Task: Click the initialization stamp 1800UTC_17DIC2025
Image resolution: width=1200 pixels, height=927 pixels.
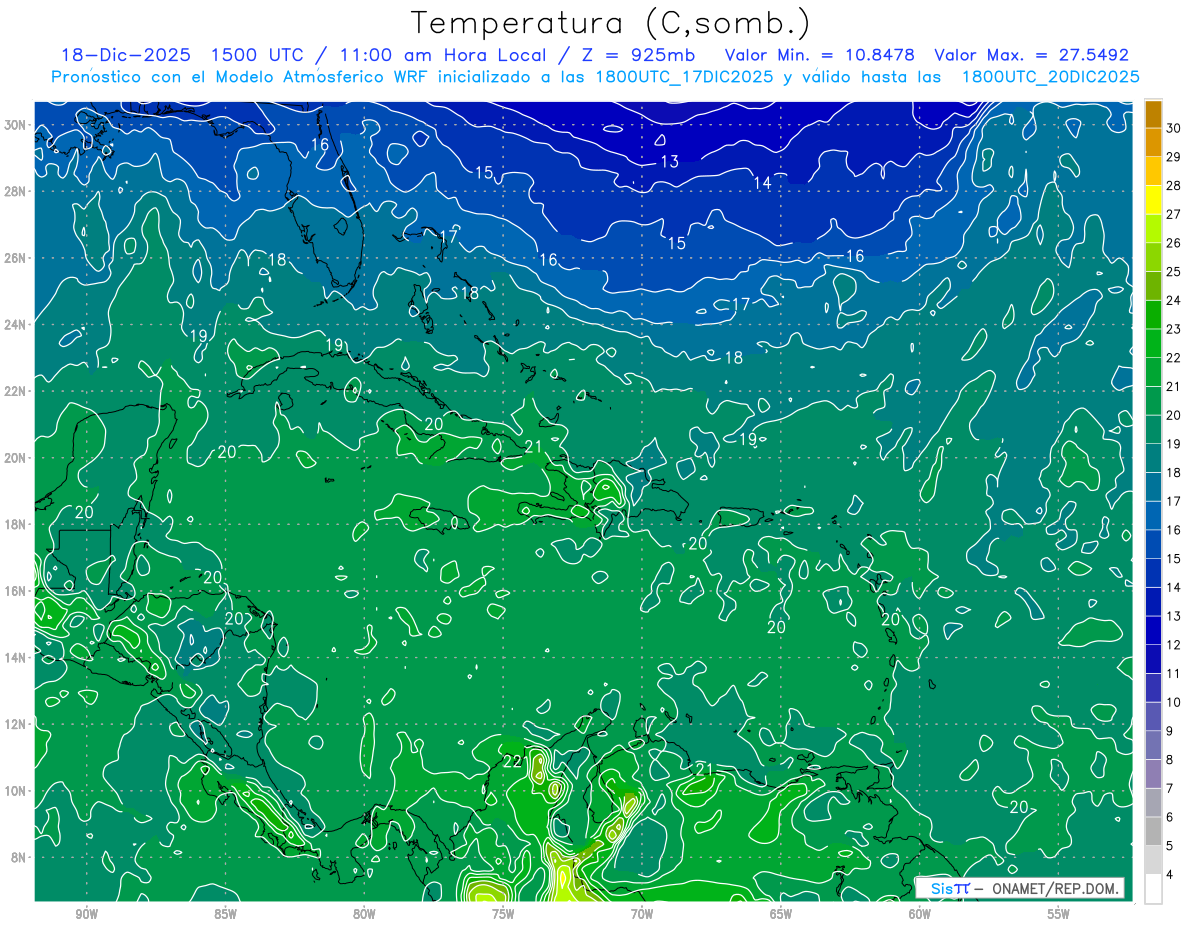Action: (686, 76)
